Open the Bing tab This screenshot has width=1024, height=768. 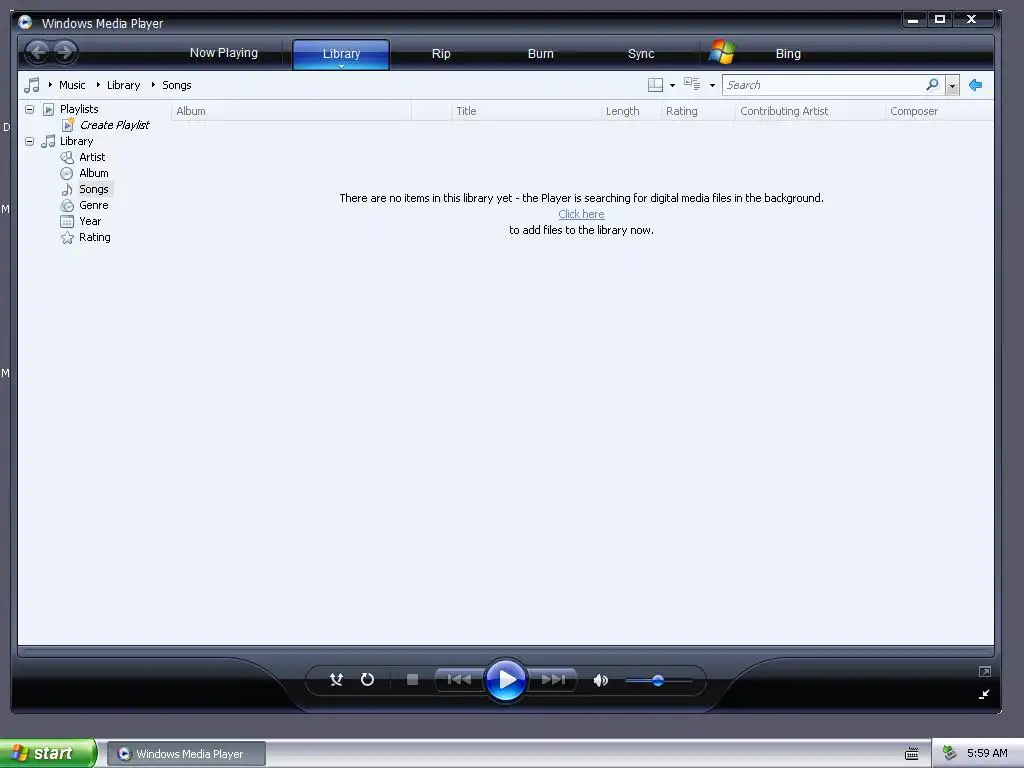coord(788,54)
